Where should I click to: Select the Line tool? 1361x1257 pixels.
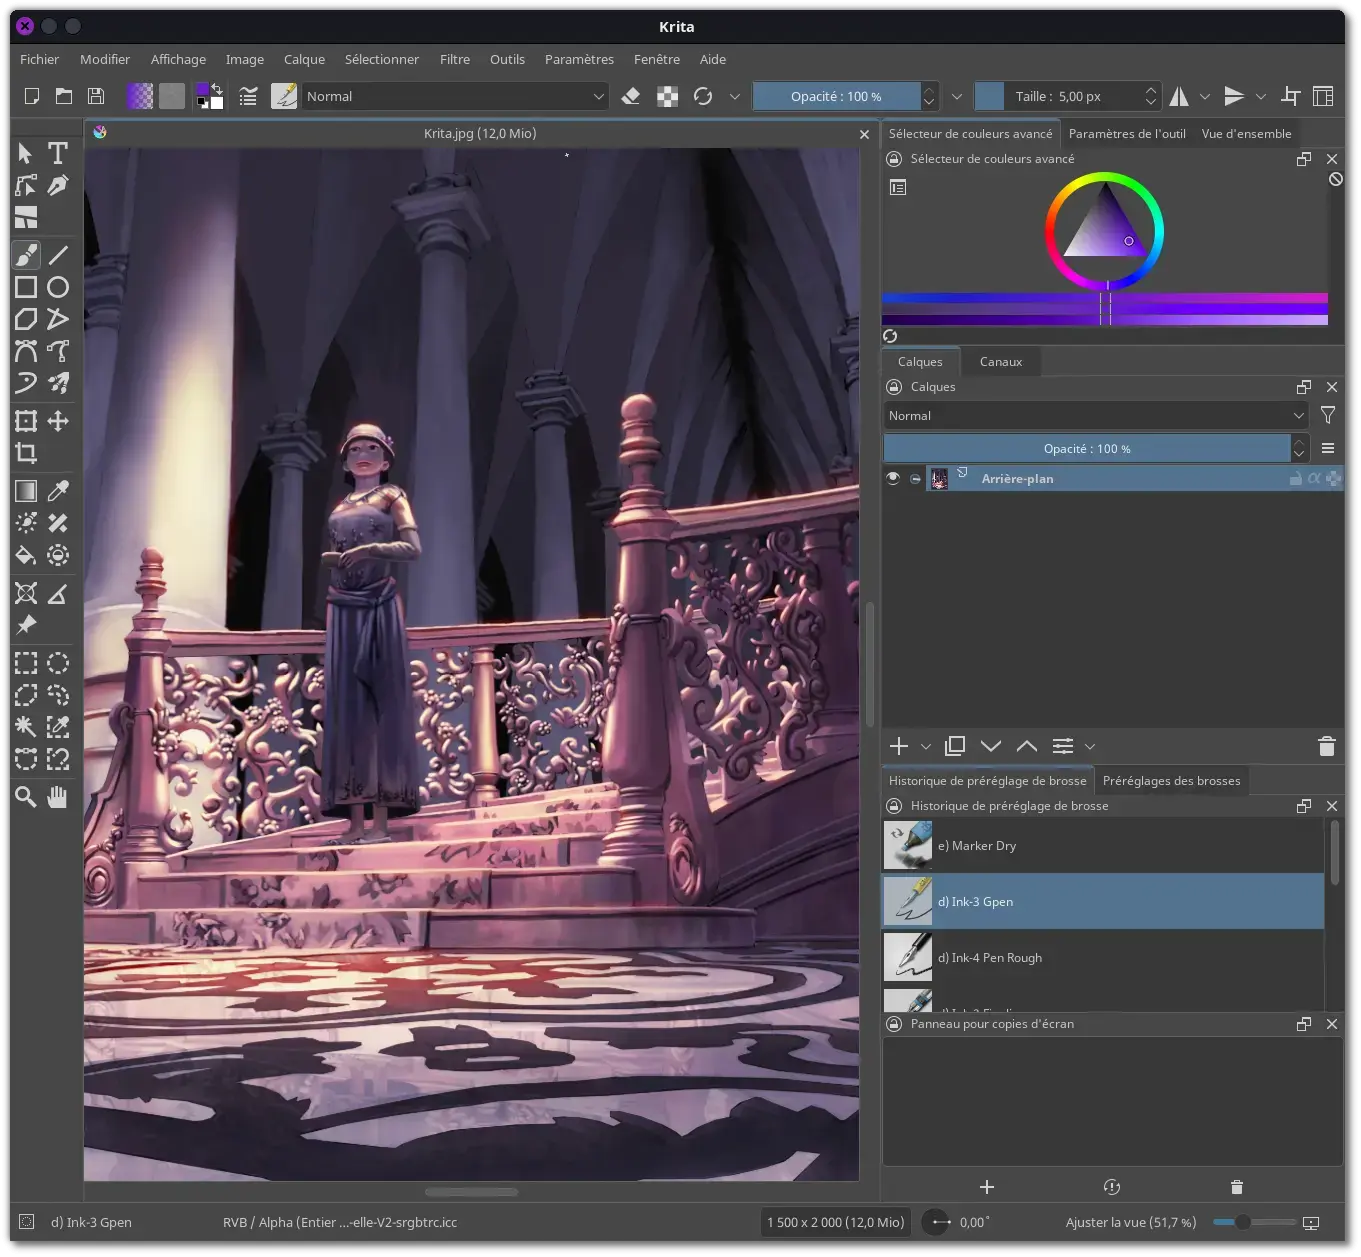58,255
